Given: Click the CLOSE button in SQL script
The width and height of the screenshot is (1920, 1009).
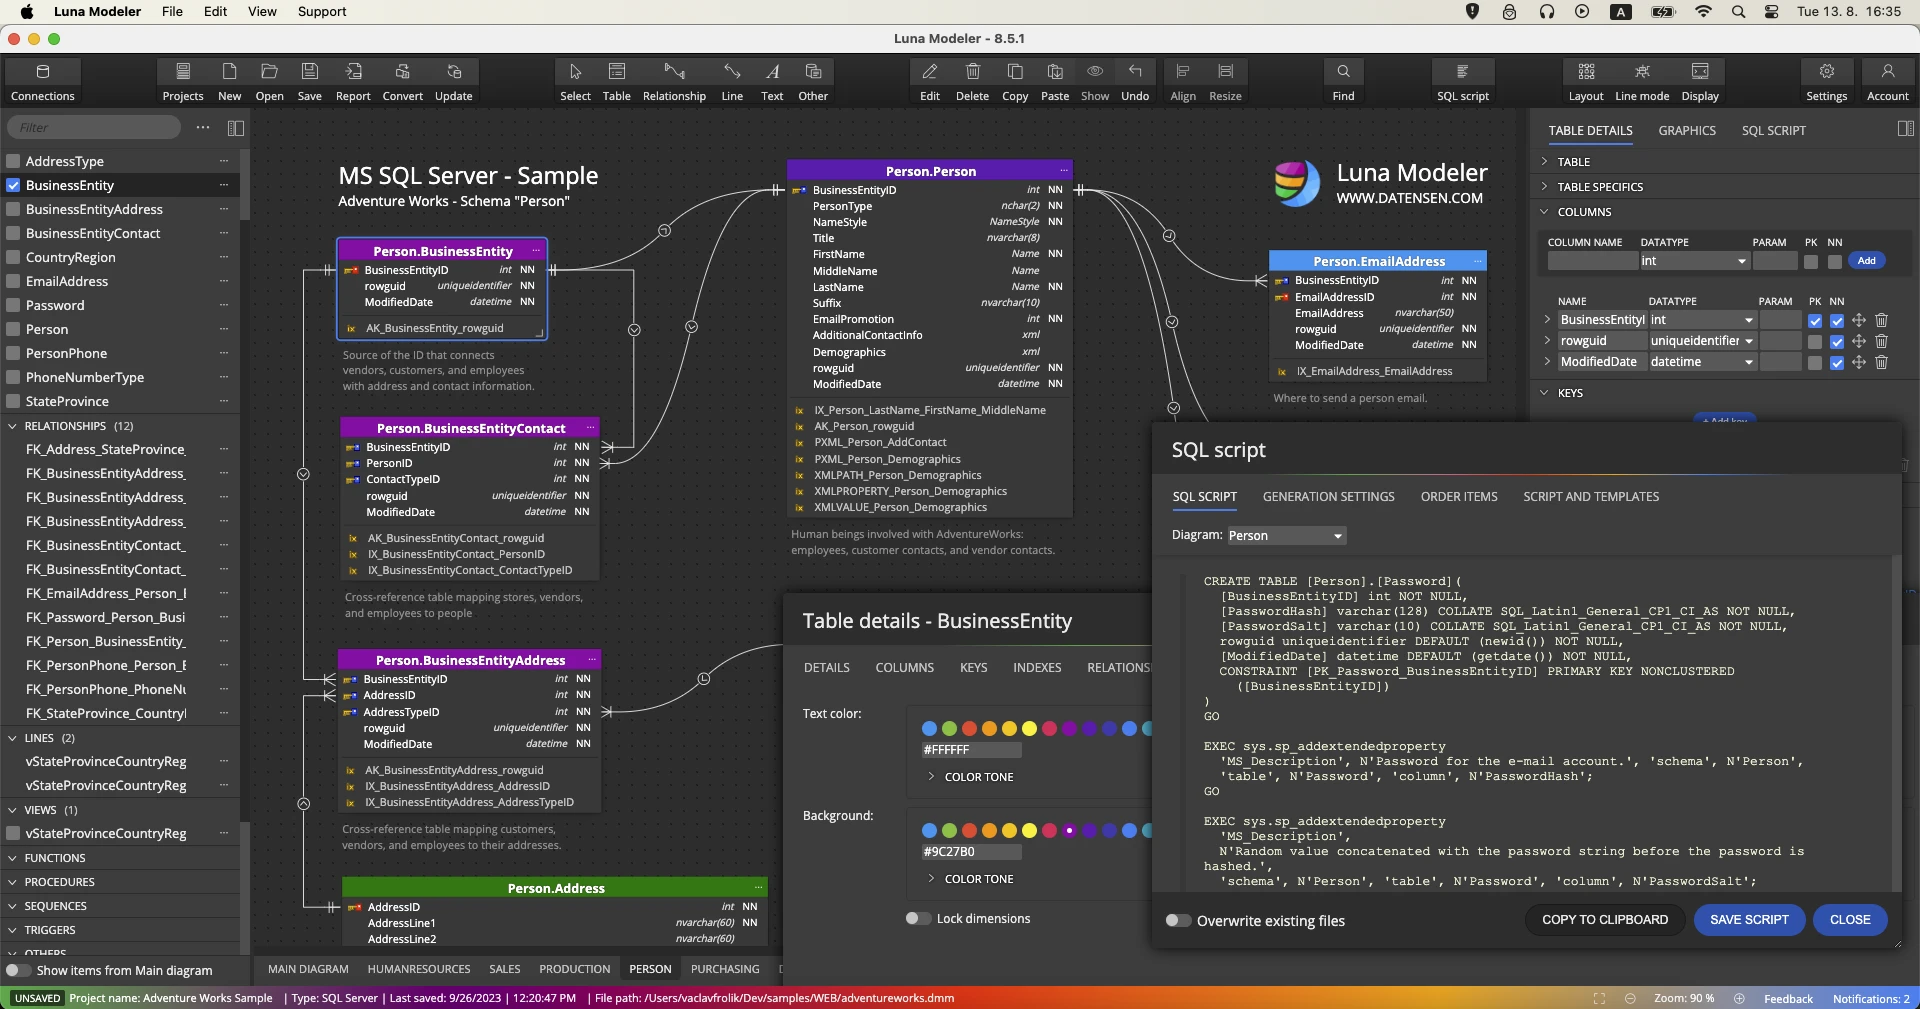Looking at the screenshot, I should 1850,920.
